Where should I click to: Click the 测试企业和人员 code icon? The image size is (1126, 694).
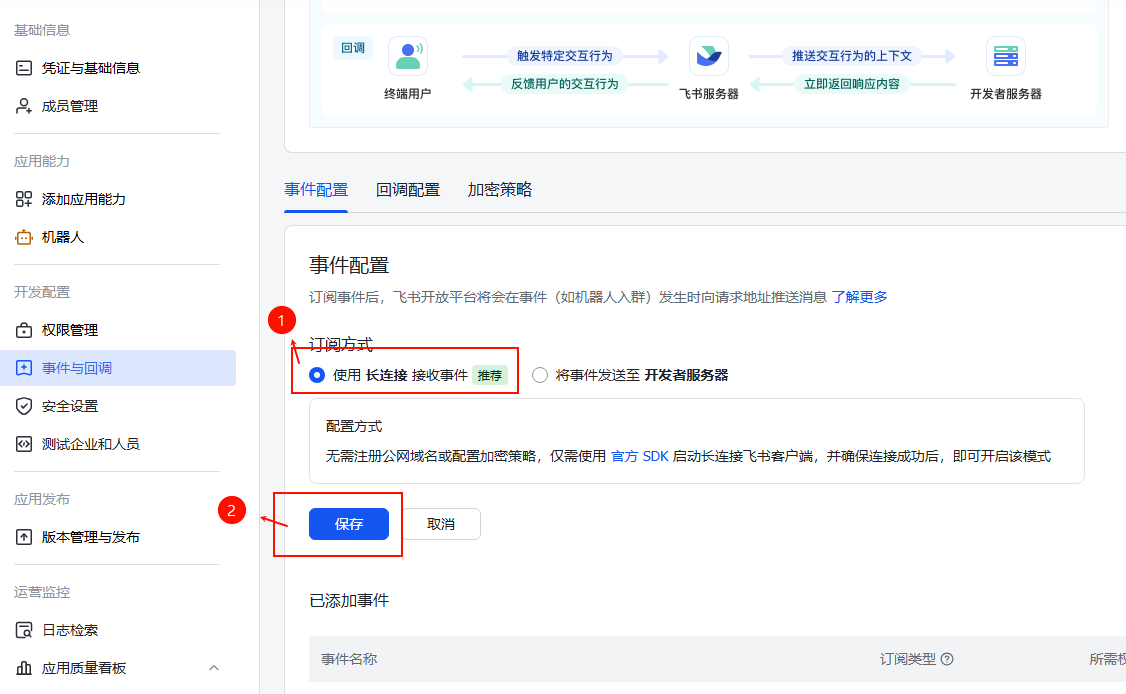[x=24, y=444]
